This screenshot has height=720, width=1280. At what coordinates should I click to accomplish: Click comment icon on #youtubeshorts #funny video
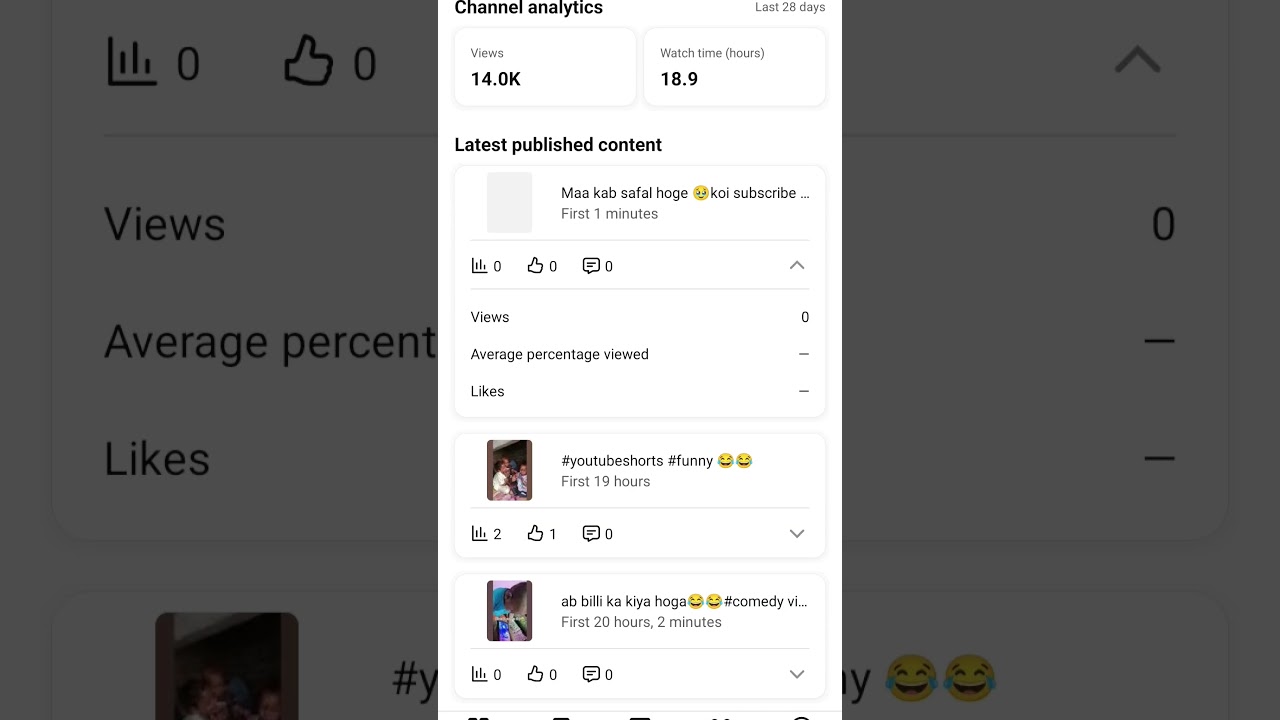point(591,534)
